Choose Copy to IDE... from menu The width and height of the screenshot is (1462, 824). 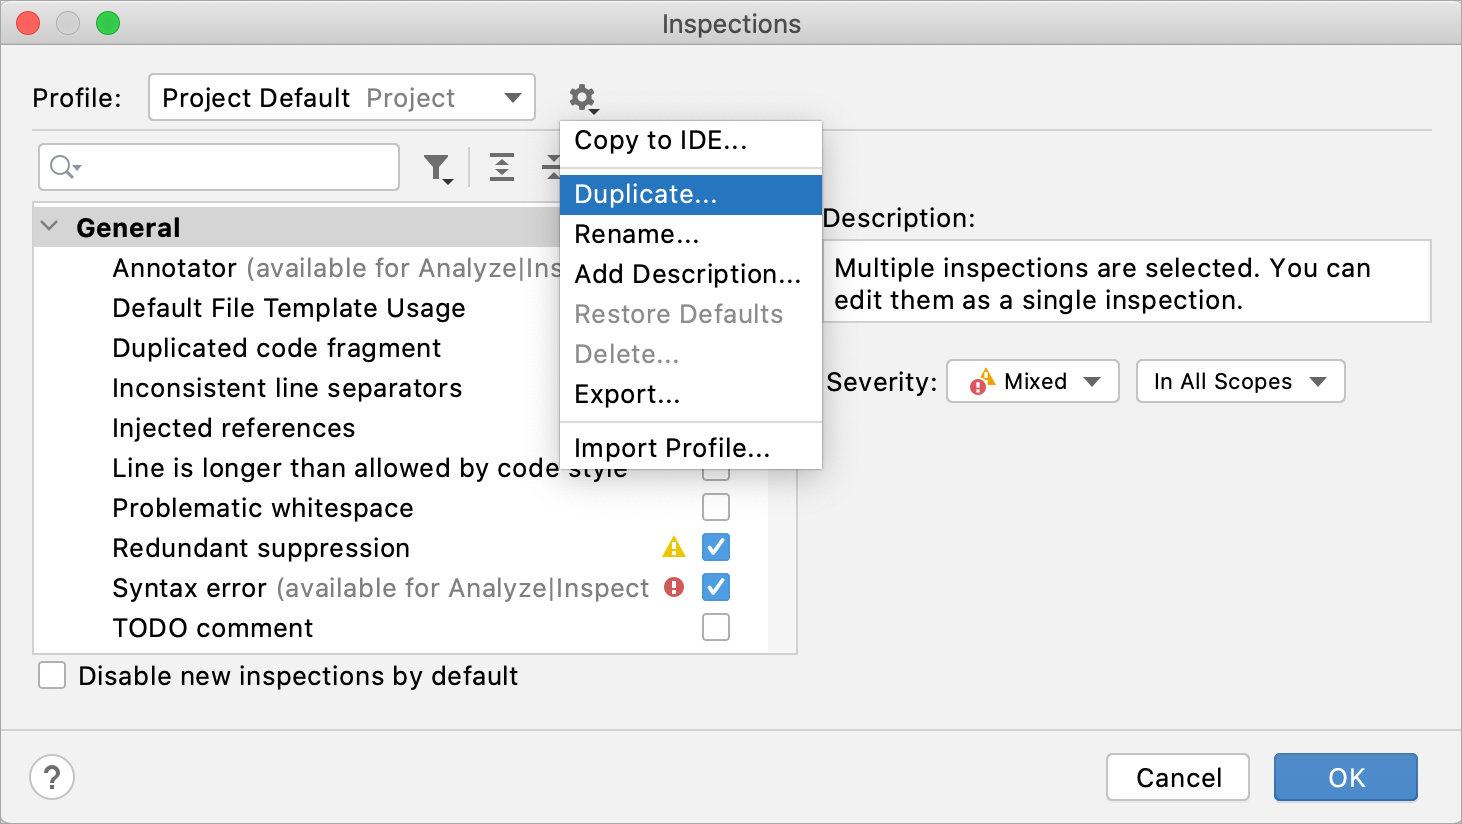(691, 141)
